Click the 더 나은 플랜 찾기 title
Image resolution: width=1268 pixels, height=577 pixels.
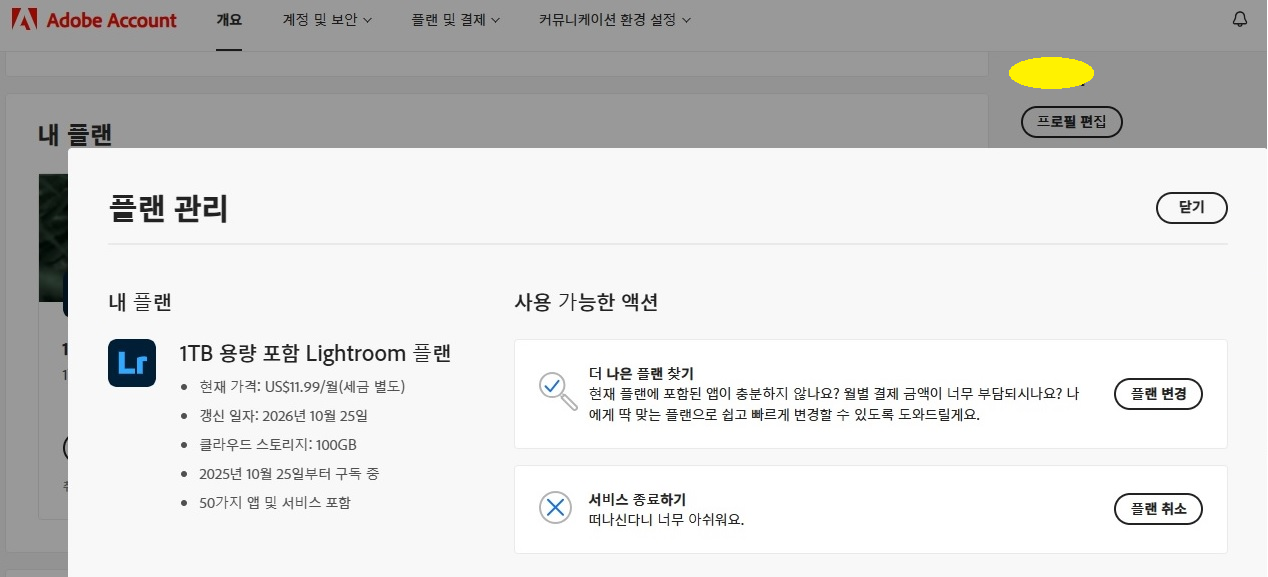pos(641,374)
